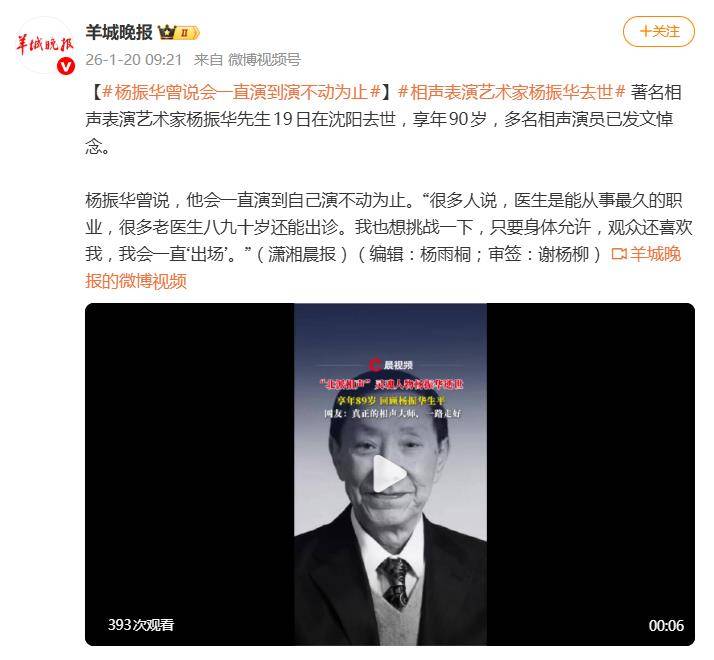The height and width of the screenshot is (660, 714).
Task: Open the 羊城晚报 profile avatar
Action: click(45, 45)
